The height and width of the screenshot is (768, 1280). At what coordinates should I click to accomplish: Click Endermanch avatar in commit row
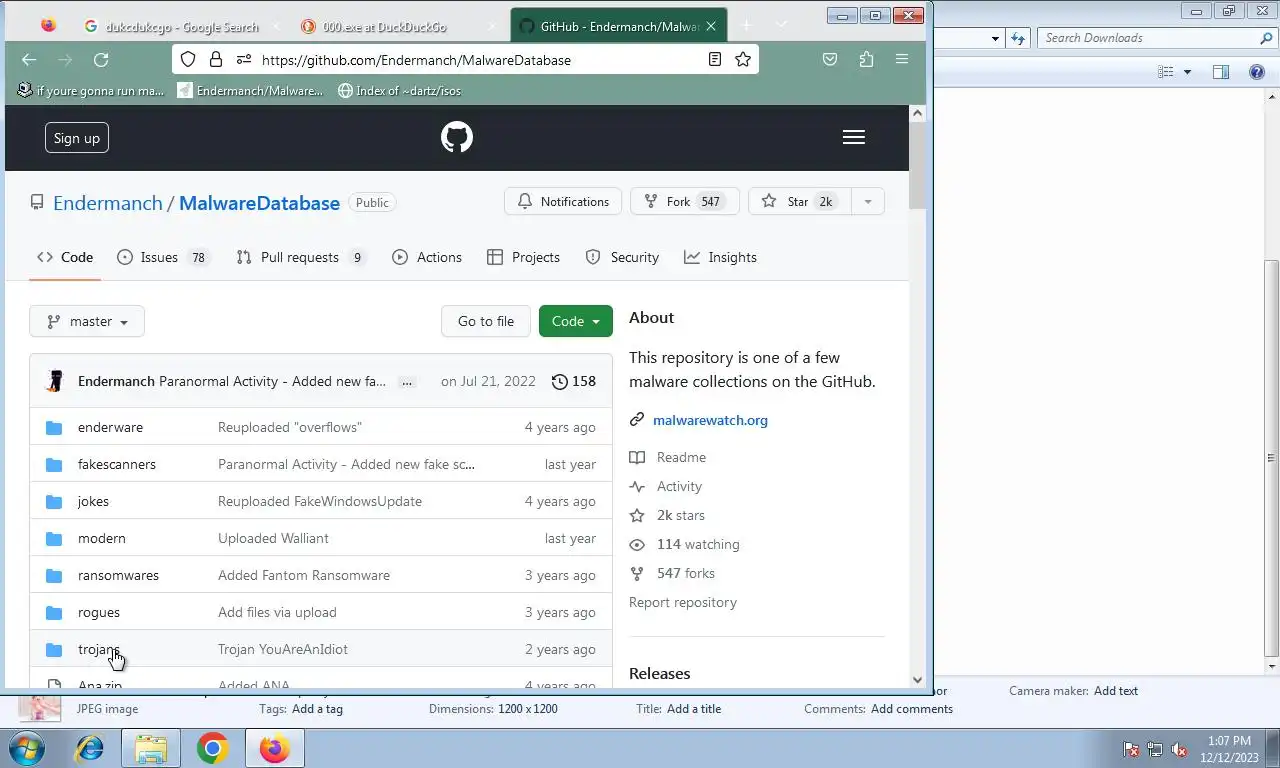(56, 381)
